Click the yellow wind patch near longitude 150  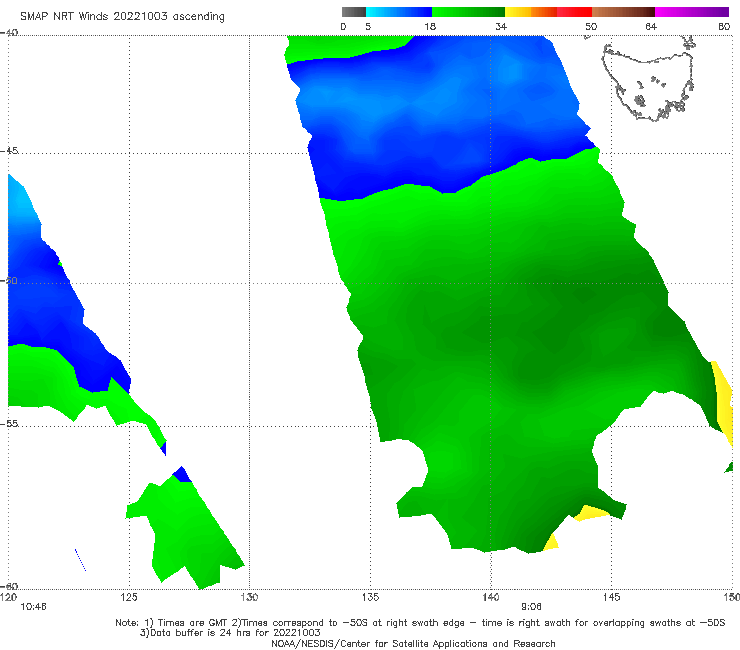pyautogui.click(x=723, y=404)
